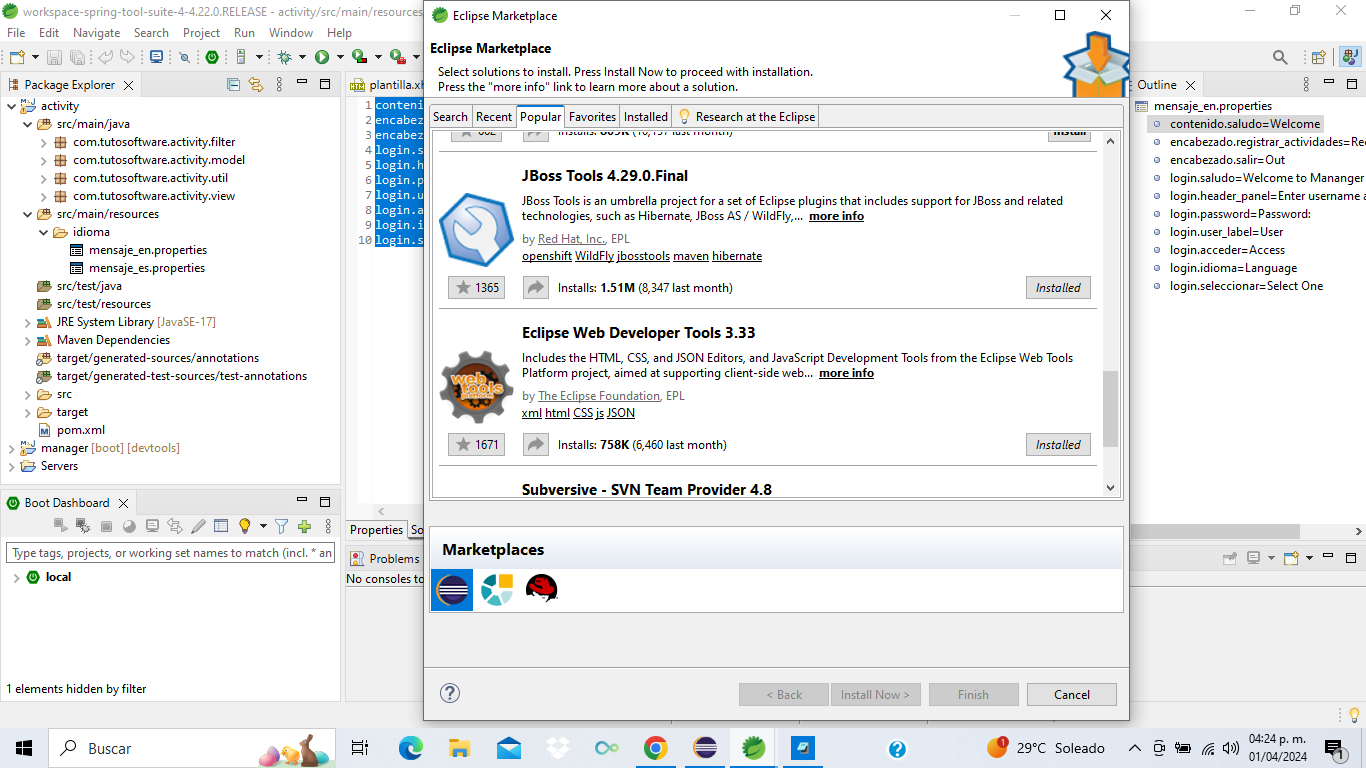Click the Eclipse Marketplace help question icon

[x=450, y=693]
